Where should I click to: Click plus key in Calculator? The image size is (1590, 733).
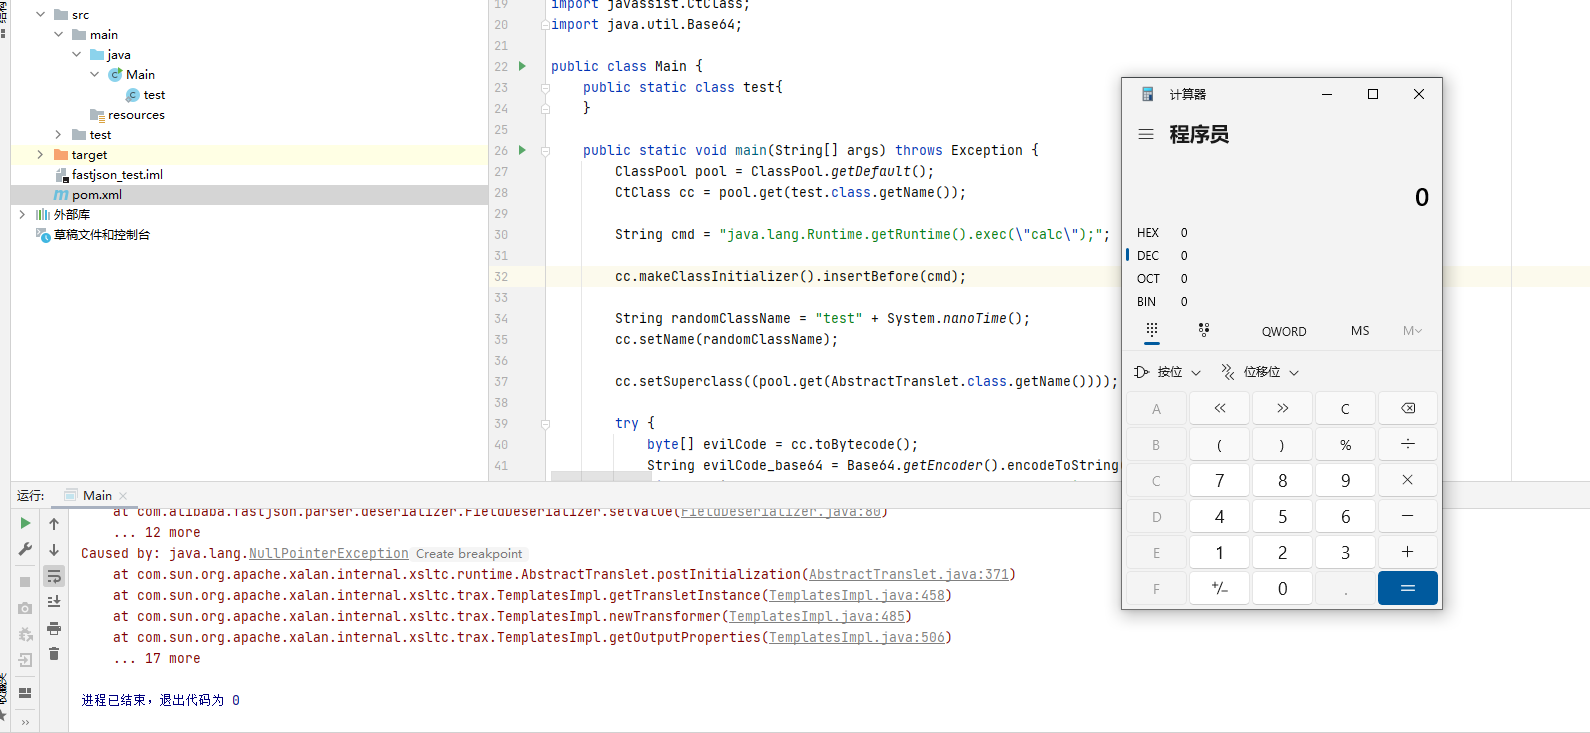tap(1408, 552)
